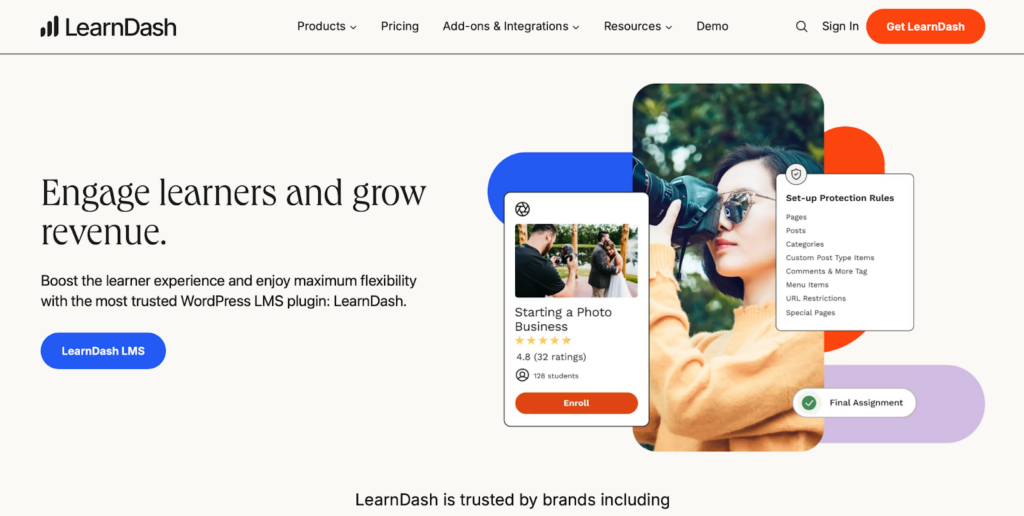Click the green checkmark beside Final Assignment
The width and height of the screenshot is (1024, 516).
click(809, 403)
